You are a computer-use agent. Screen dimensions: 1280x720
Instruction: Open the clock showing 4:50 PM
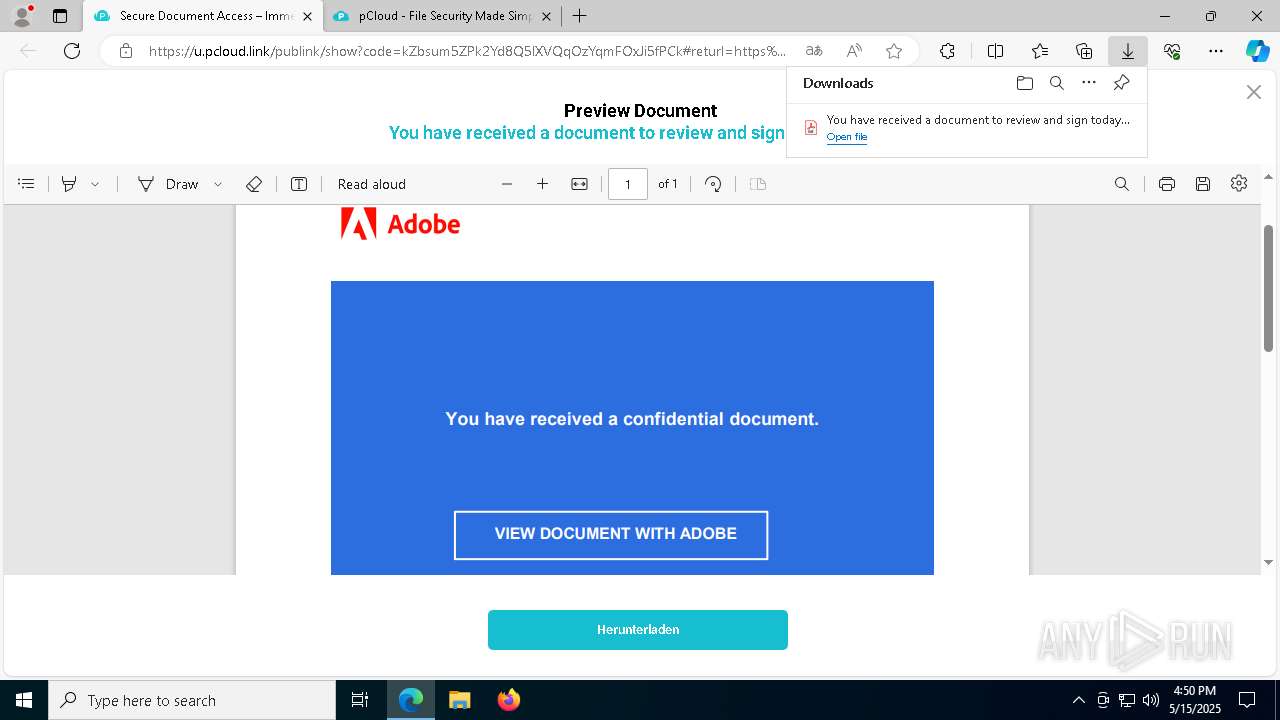pos(1195,700)
